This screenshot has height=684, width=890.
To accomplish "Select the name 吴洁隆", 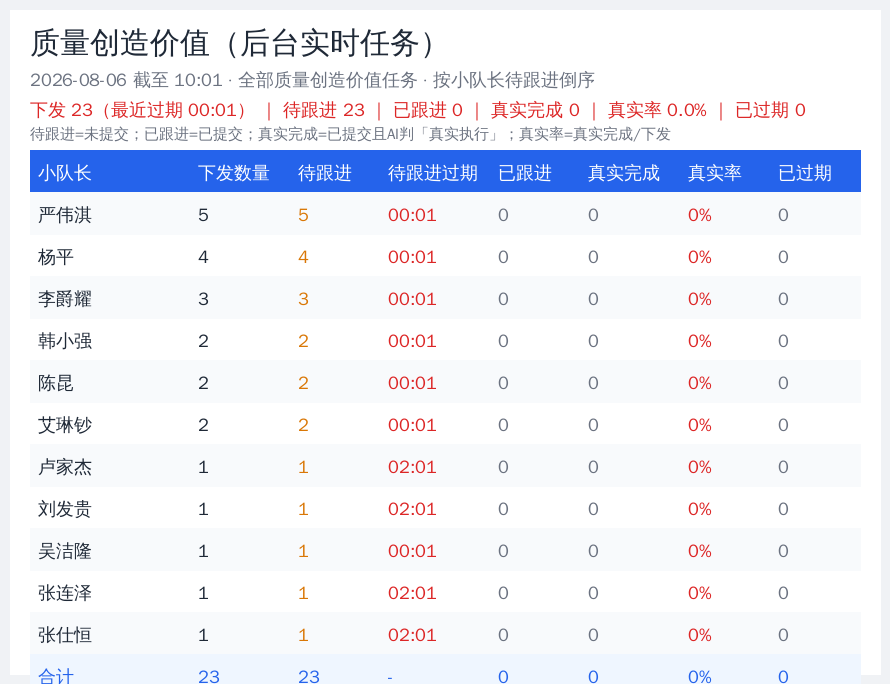I will (65, 551).
